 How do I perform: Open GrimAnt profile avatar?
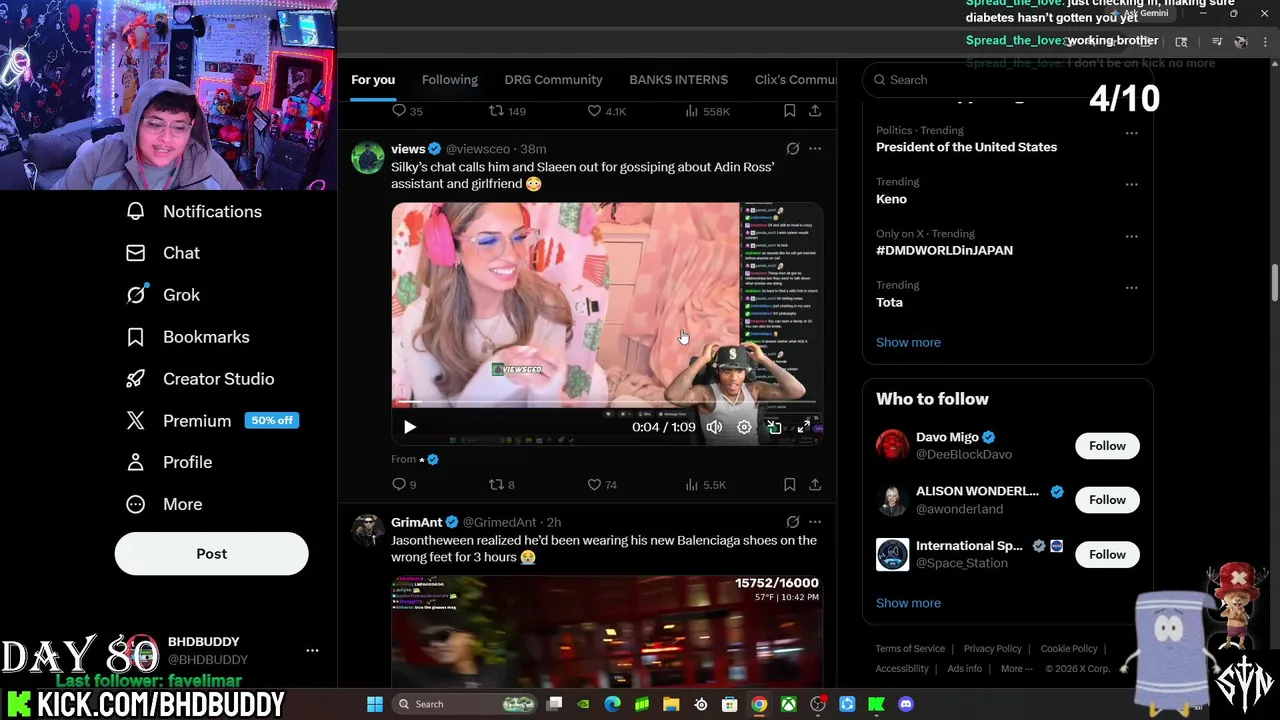367,531
